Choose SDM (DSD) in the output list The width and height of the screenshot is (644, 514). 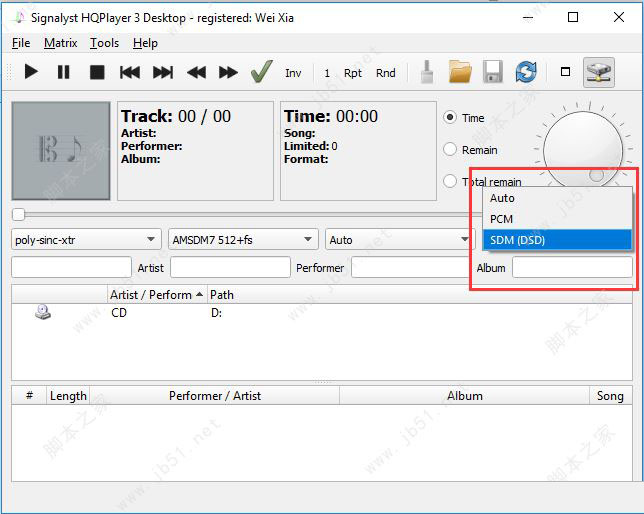(557, 240)
